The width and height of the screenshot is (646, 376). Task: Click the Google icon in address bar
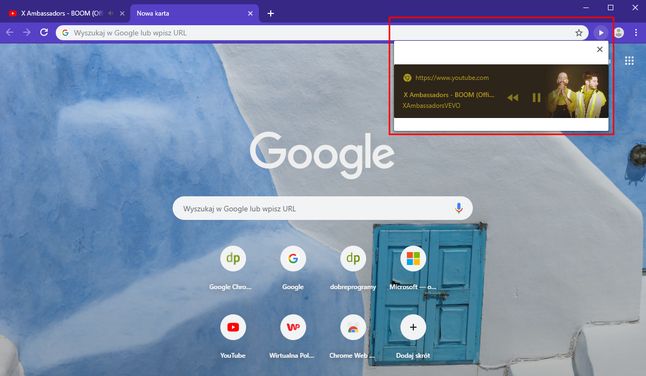[x=65, y=33]
